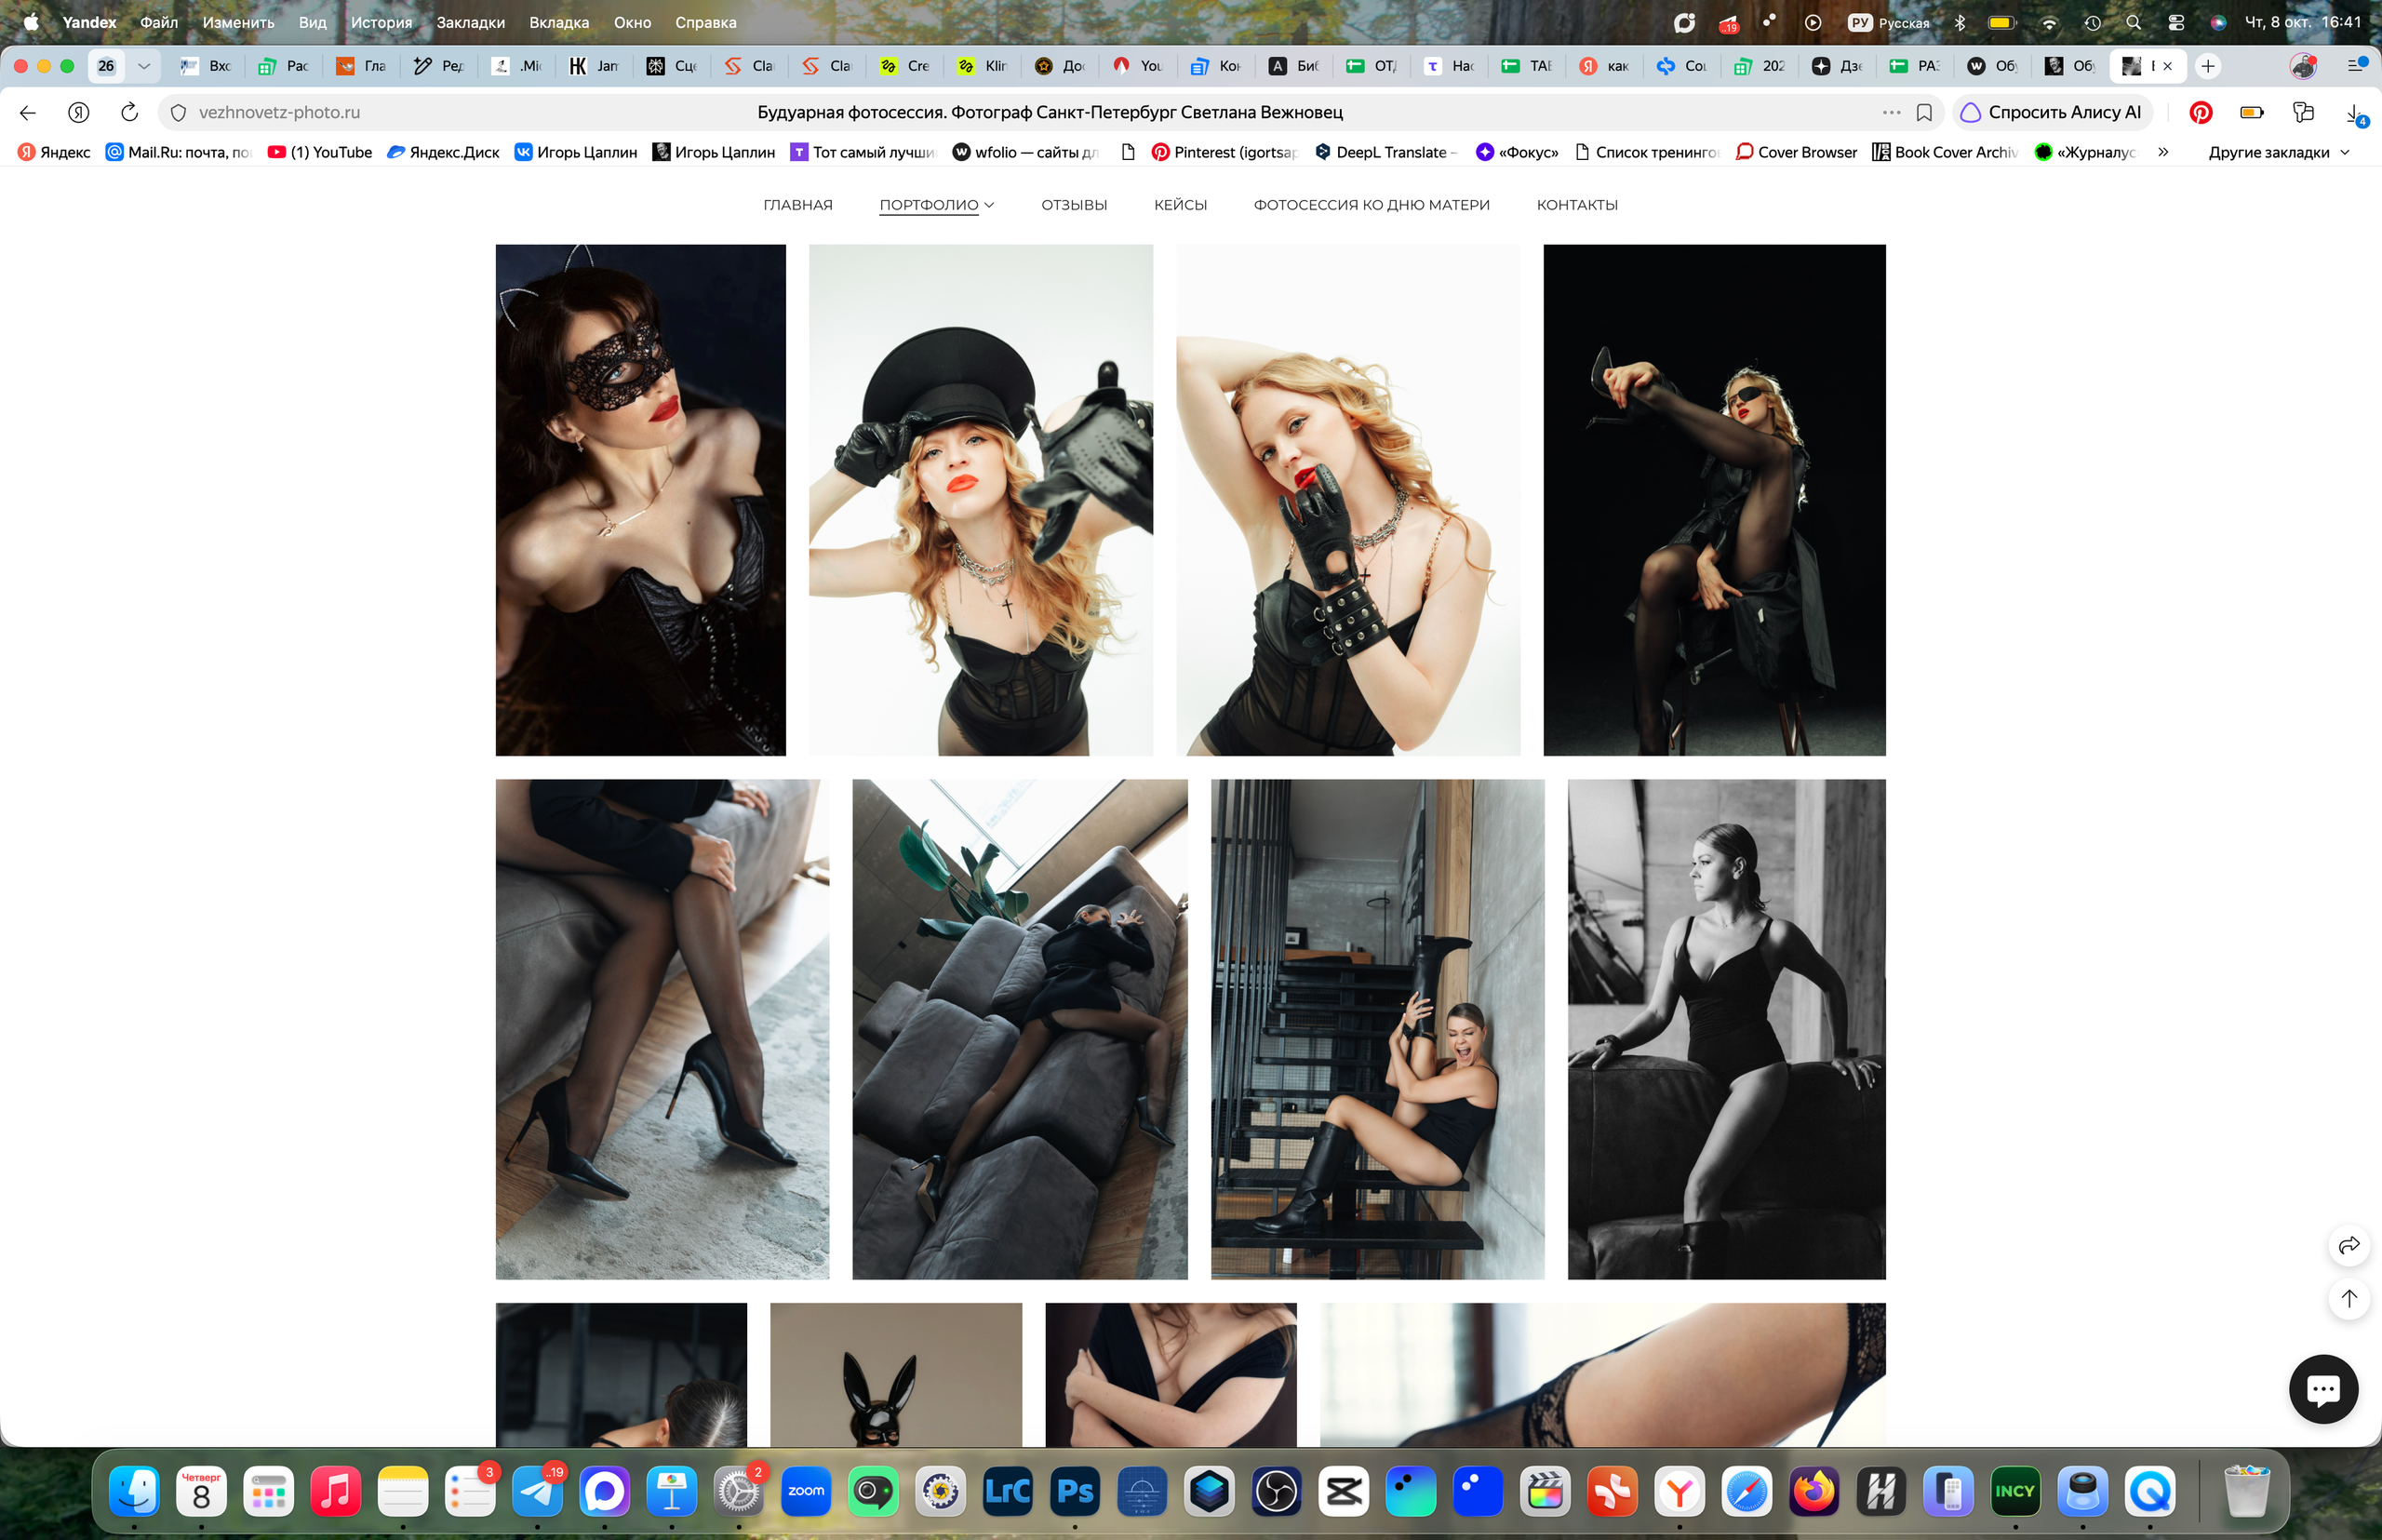Click the Спросить Алису AI button
This screenshot has width=2382, height=1540.
pos(2051,112)
